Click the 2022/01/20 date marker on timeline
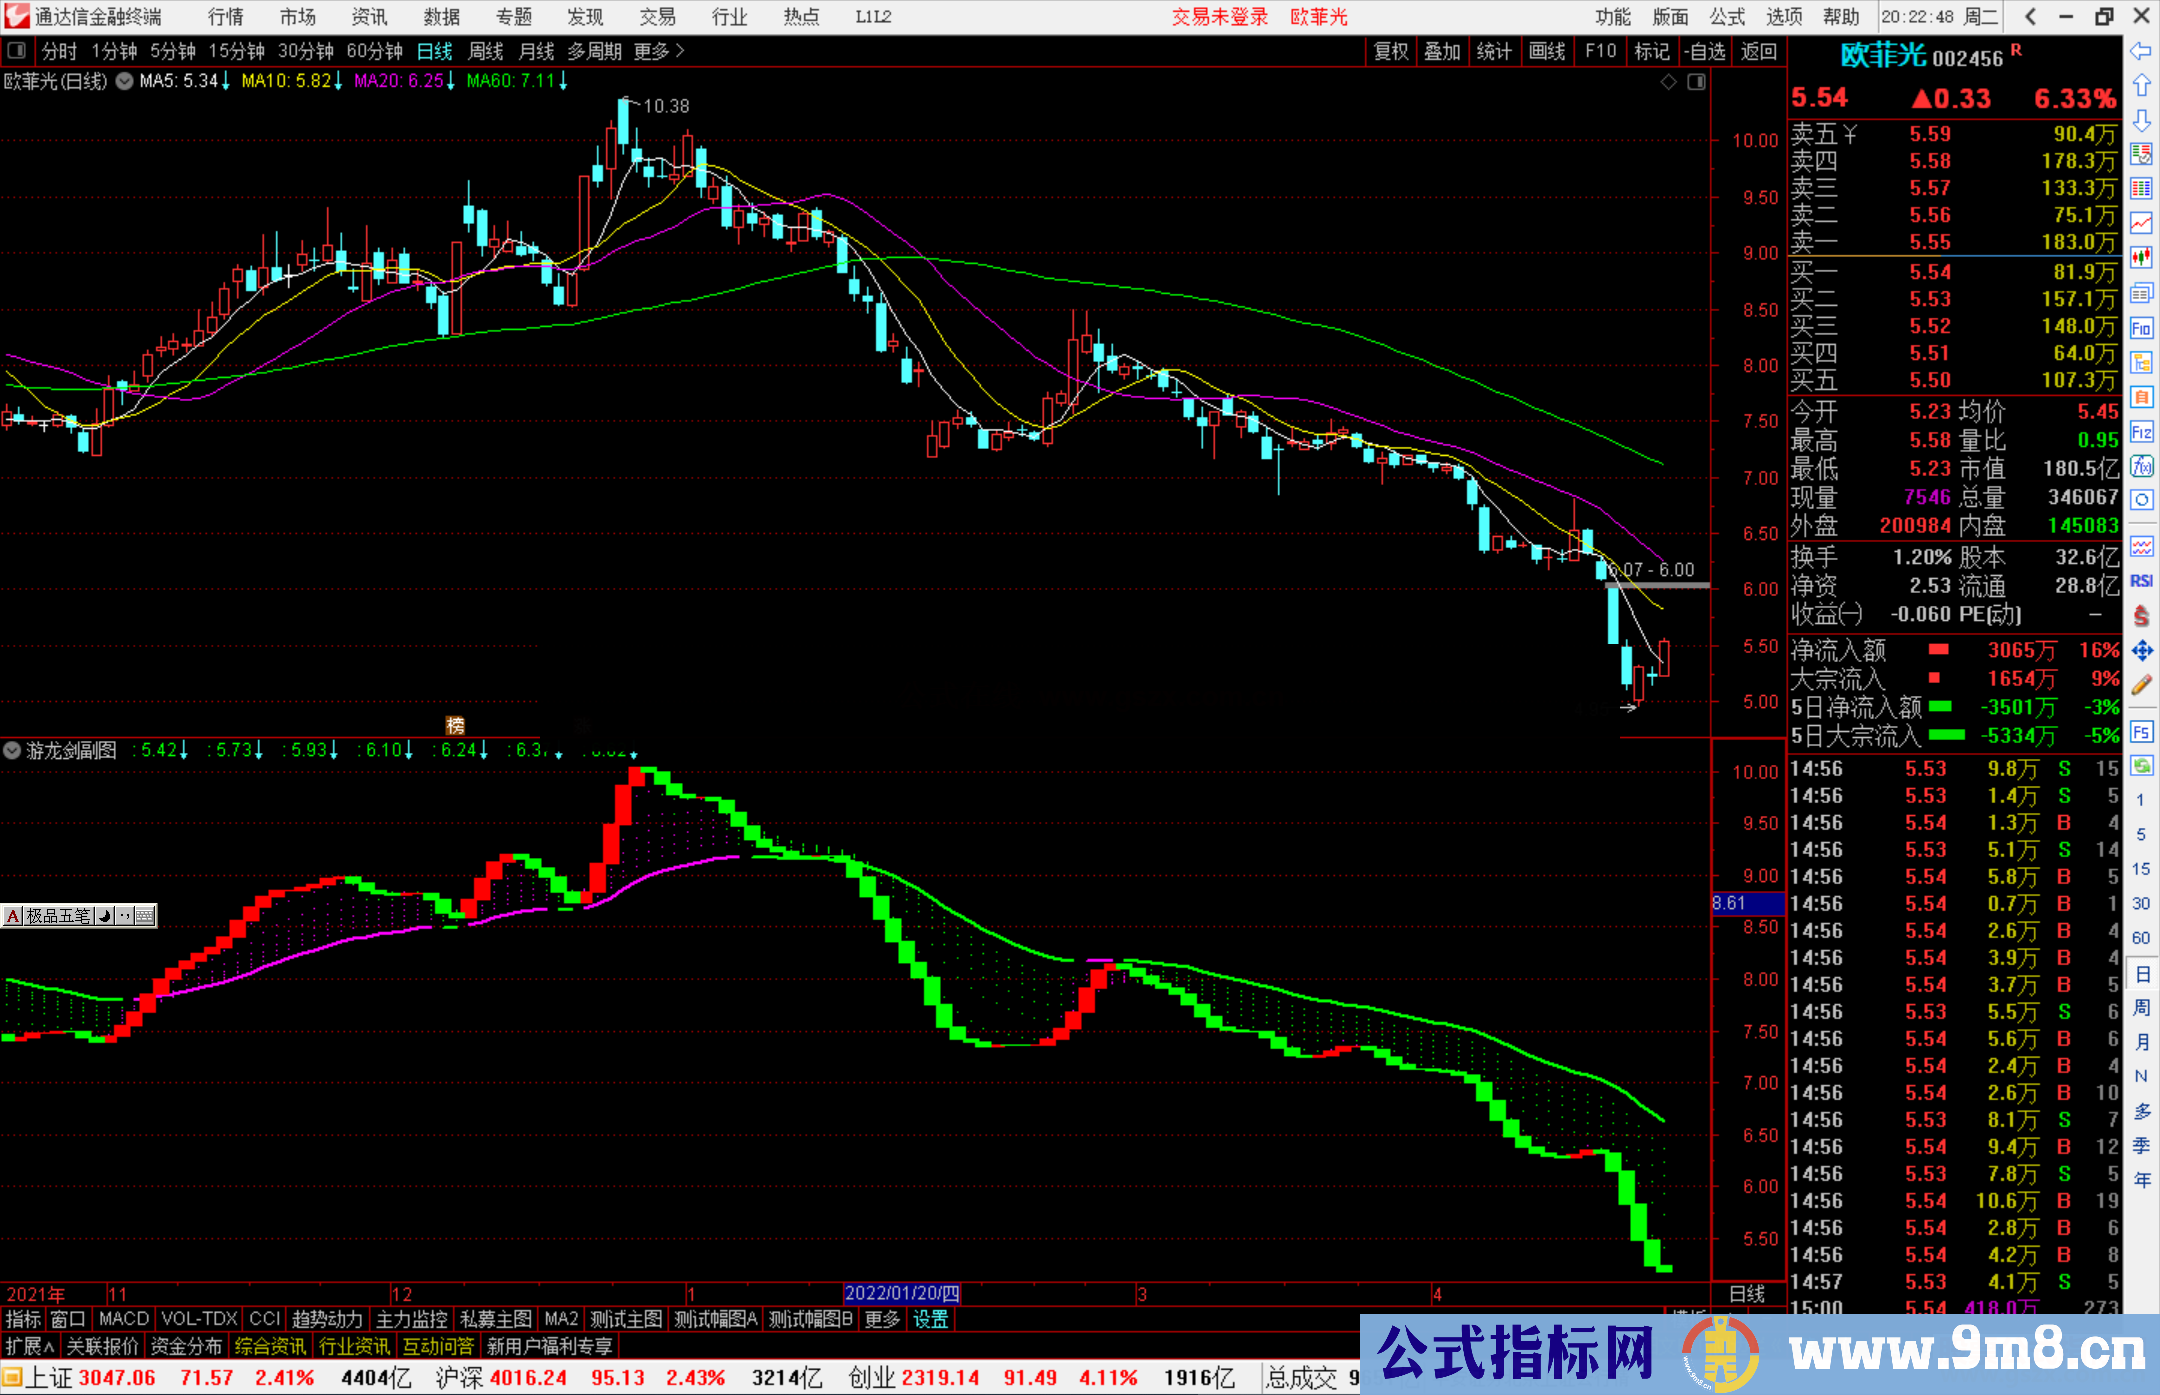2160x1395 pixels. coord(901,1294)
